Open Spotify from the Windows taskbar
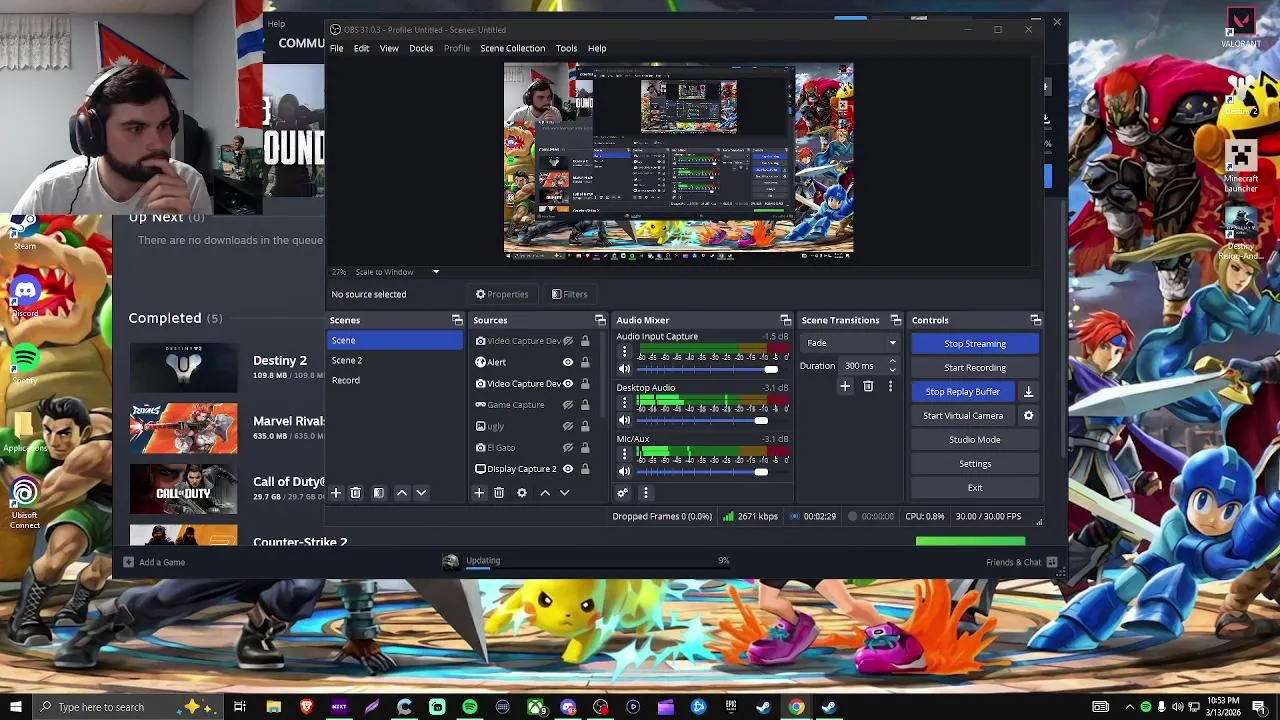The height and width of the screenshot is (720, 1280). (x=470, y=707)
